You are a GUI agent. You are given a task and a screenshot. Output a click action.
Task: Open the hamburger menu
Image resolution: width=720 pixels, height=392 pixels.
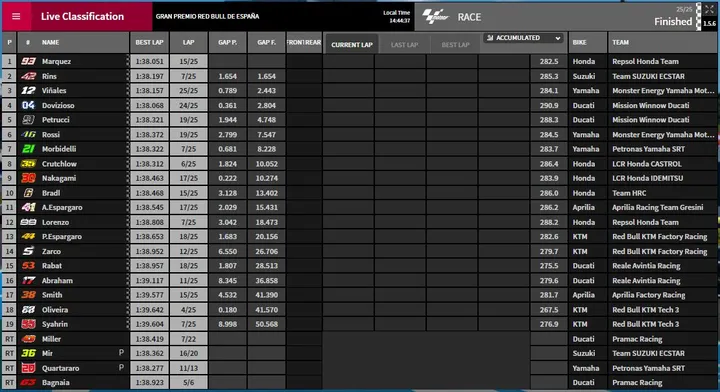(16, 17)
